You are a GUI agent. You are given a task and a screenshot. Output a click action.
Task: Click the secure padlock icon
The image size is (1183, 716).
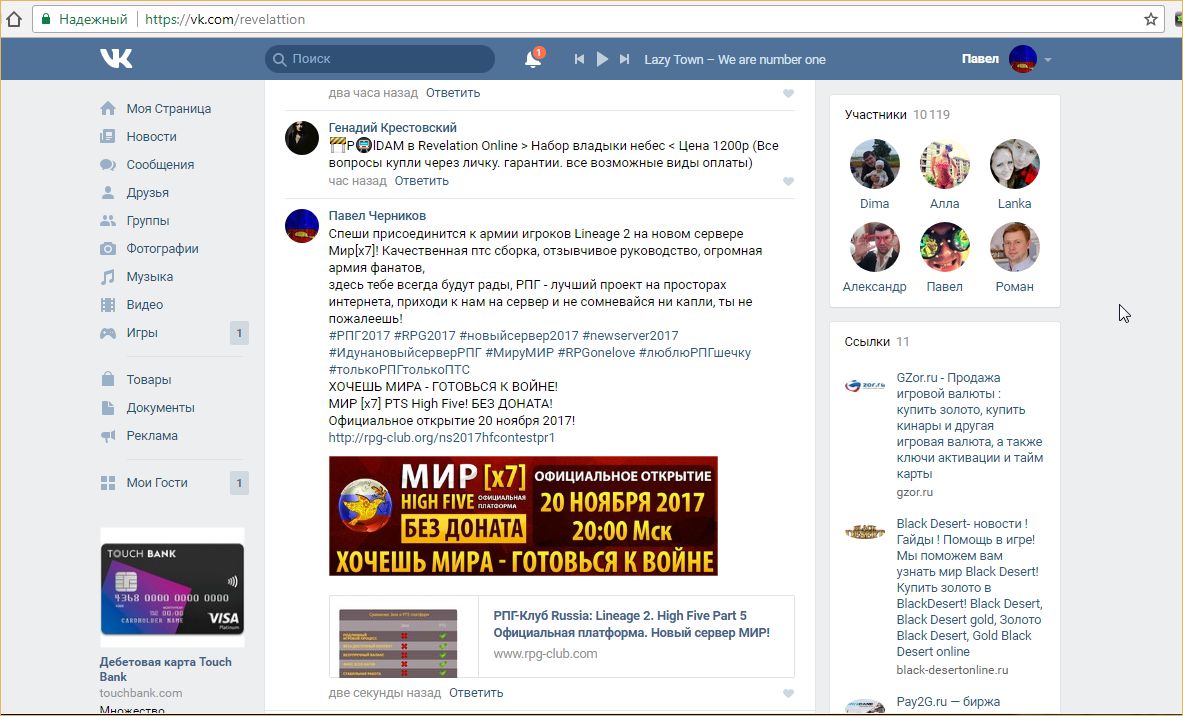(x=46, y=19)
